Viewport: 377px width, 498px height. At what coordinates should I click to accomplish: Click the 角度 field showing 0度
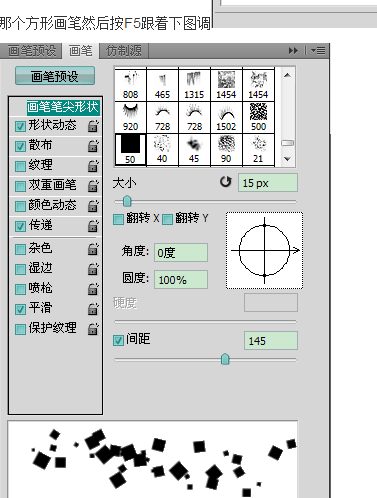pyautogui.click(x=181, y=253)
